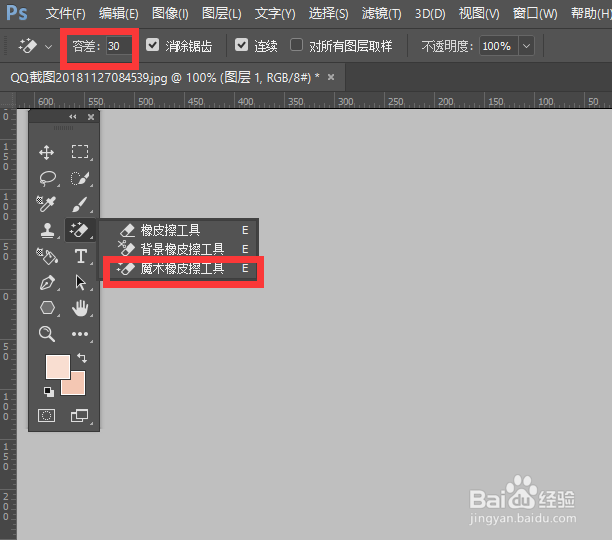Toggle the 消除锯齿 anti-alias checkbox
Viewport: 612px width, 540px height.
pos(152,45)
